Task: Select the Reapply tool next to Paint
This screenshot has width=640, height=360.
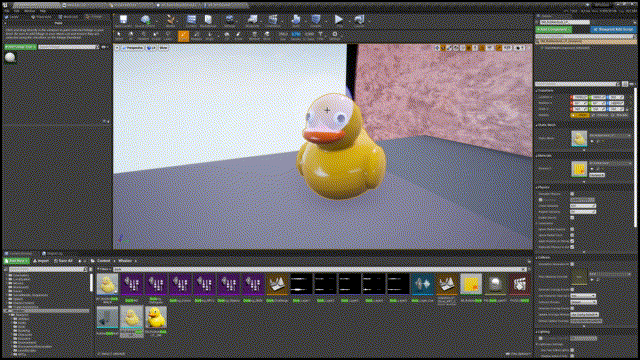Action: tap(196, 36)
